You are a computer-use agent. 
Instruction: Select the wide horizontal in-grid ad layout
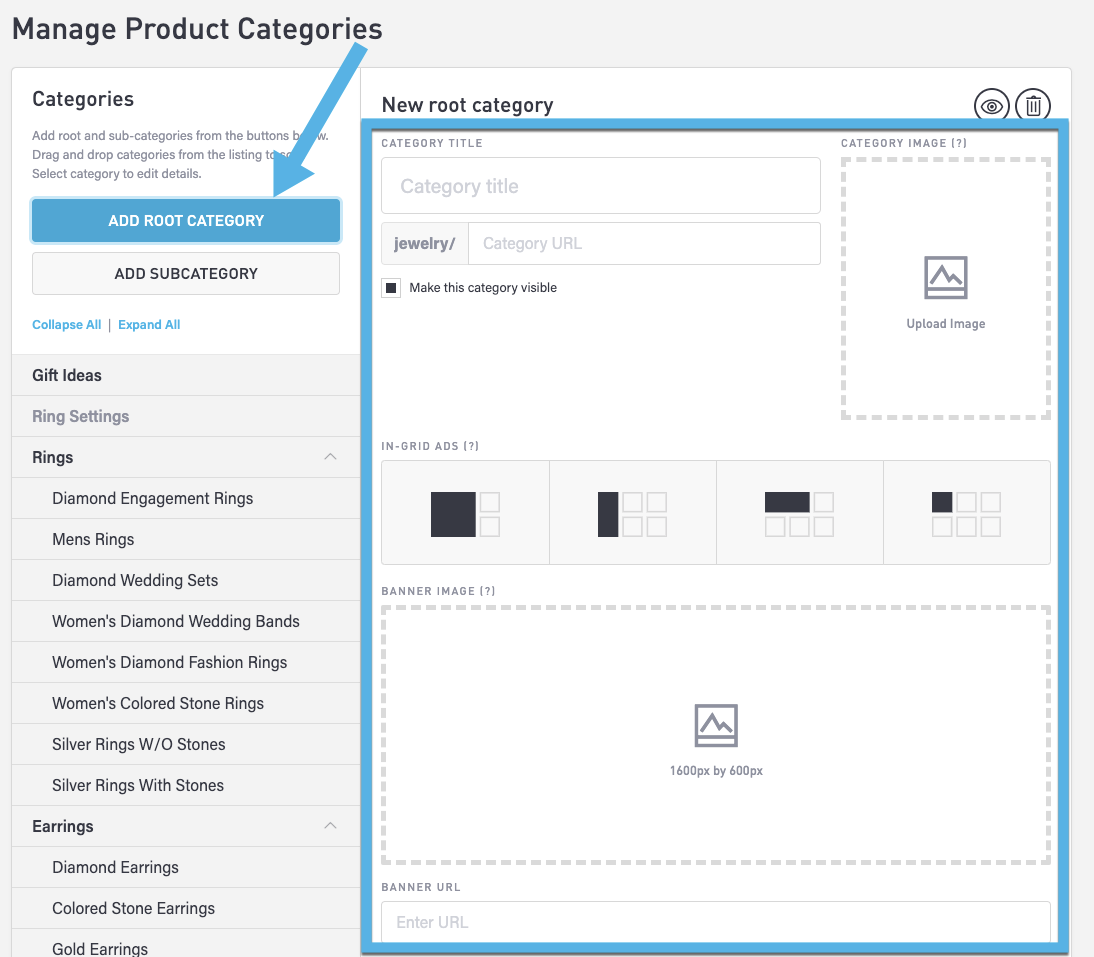799,513
